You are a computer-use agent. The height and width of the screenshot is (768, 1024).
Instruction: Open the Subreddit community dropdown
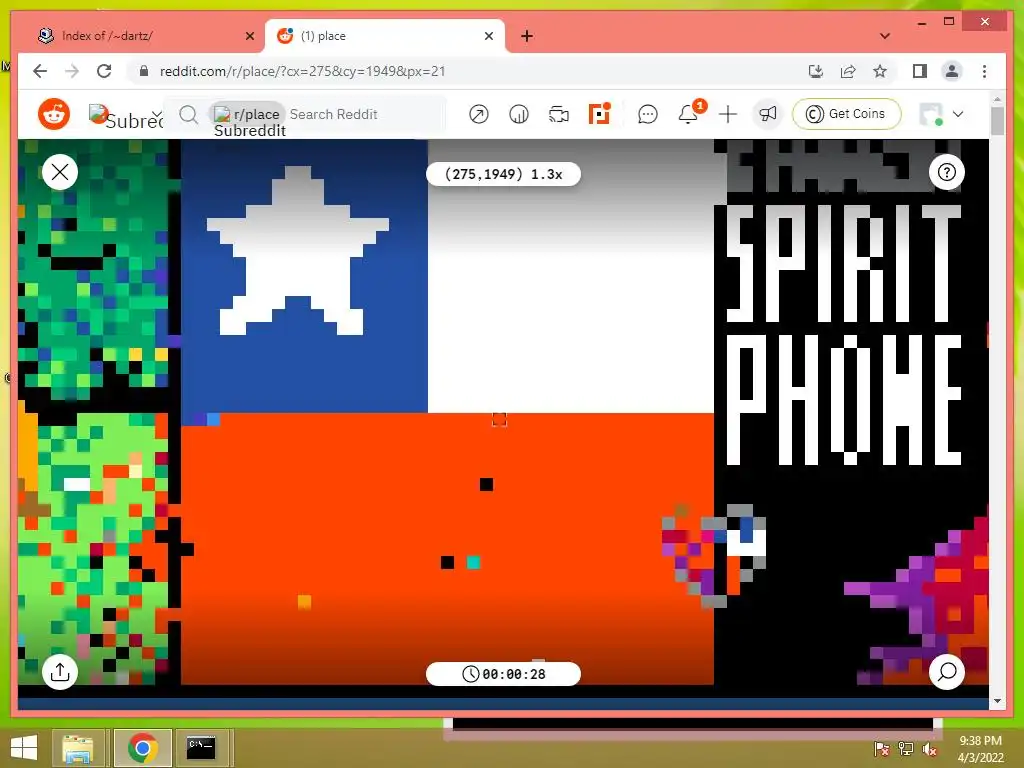tap(126, 116)
